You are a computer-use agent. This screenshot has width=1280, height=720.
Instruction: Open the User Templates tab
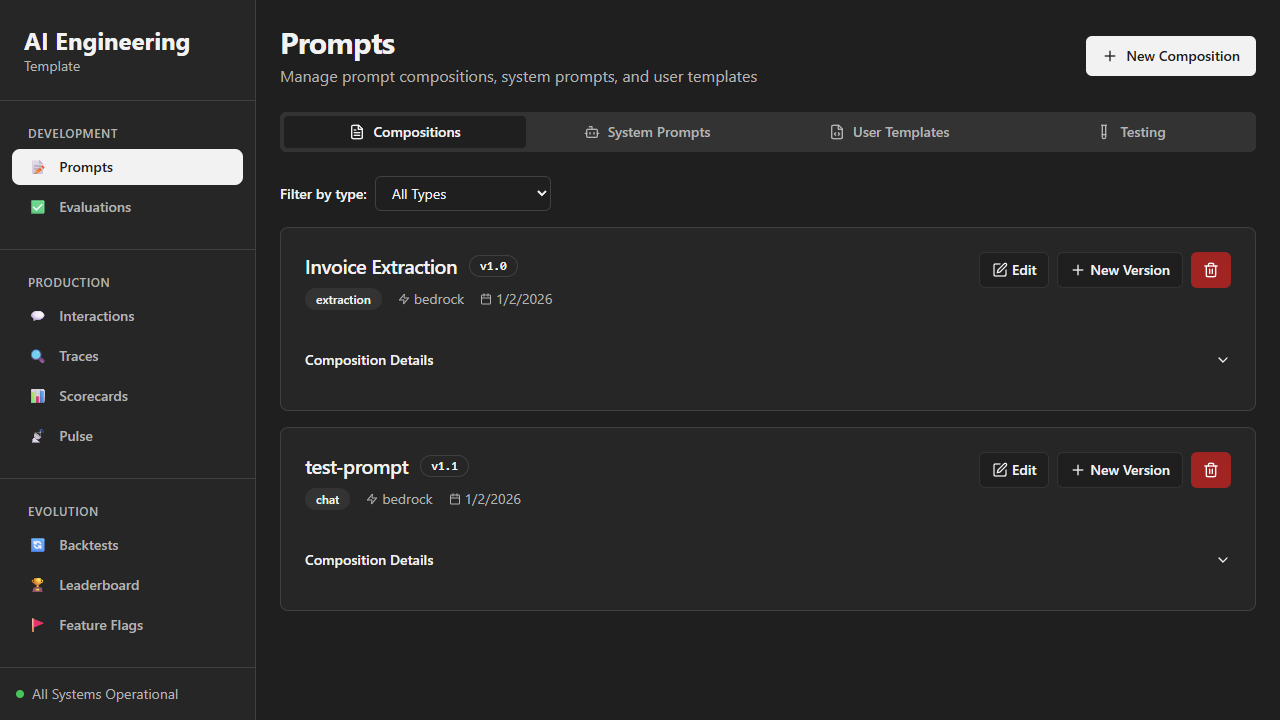[889, 131]
